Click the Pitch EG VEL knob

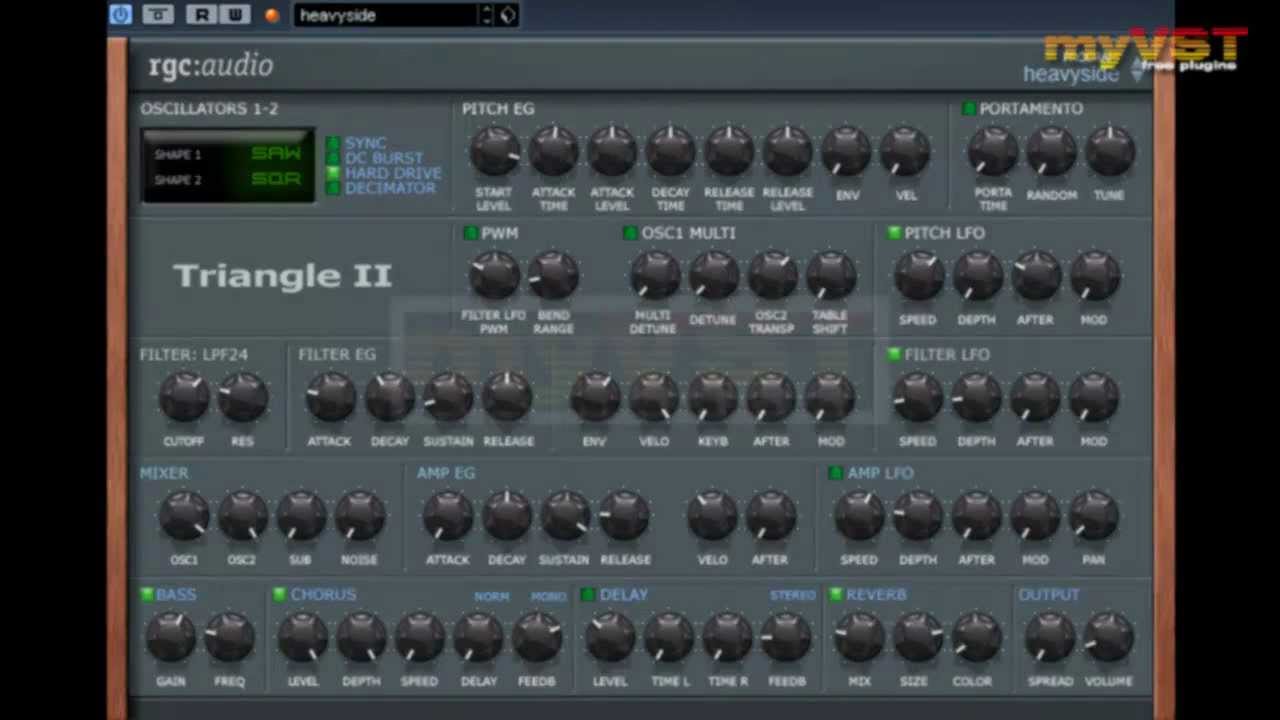coord(905,151)
